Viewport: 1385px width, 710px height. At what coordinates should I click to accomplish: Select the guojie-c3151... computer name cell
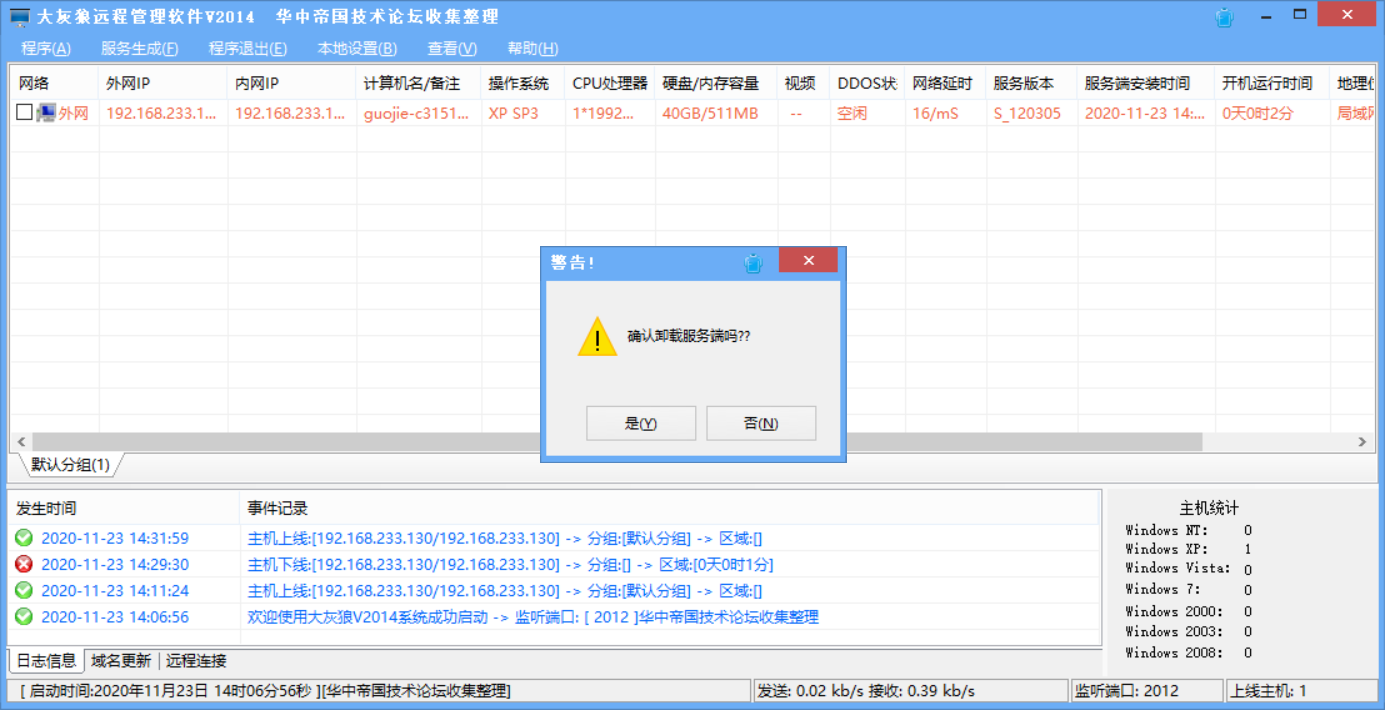(x=416, y=113)
